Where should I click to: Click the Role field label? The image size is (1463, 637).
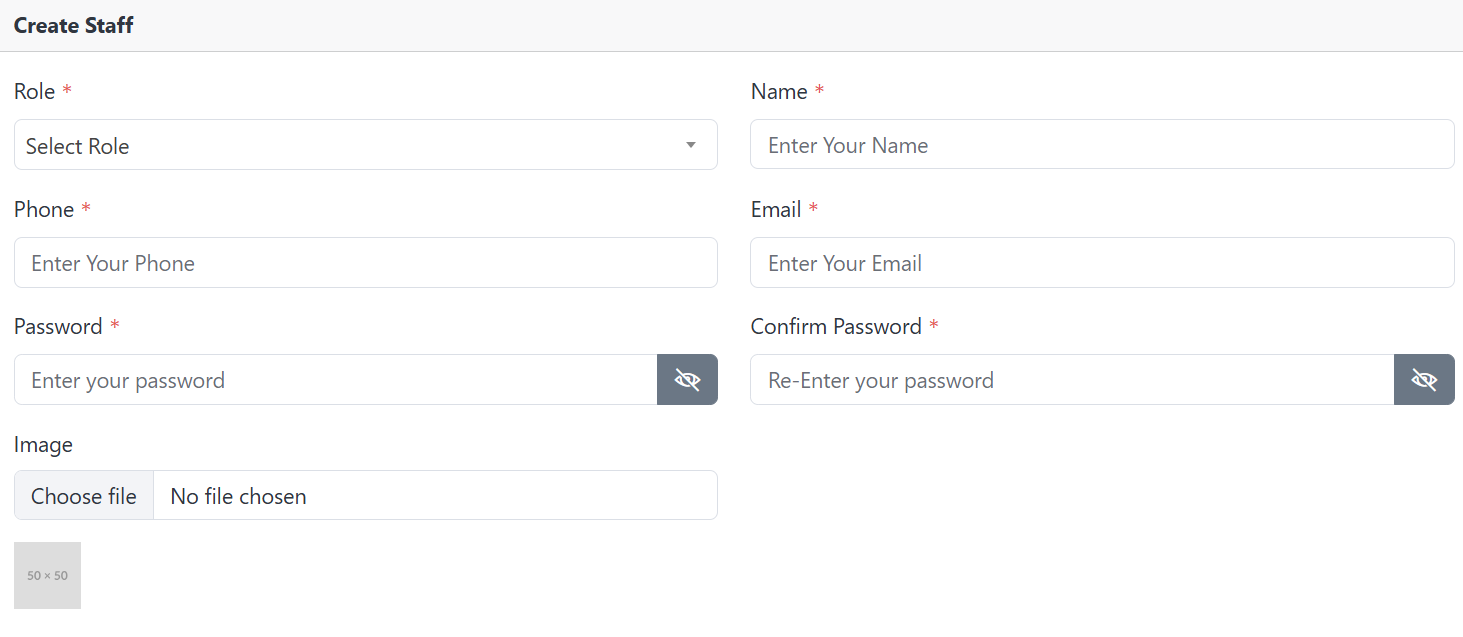point(35,92)
